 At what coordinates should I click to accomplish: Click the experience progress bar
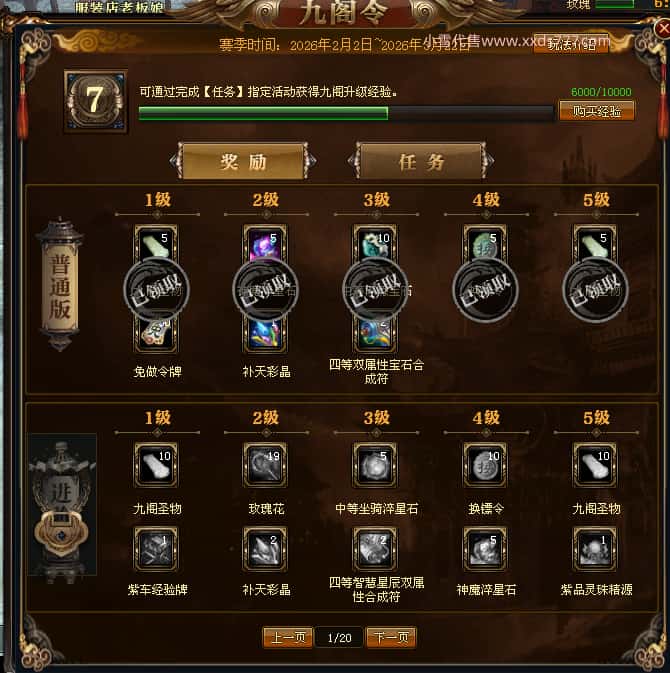(346, 113)
